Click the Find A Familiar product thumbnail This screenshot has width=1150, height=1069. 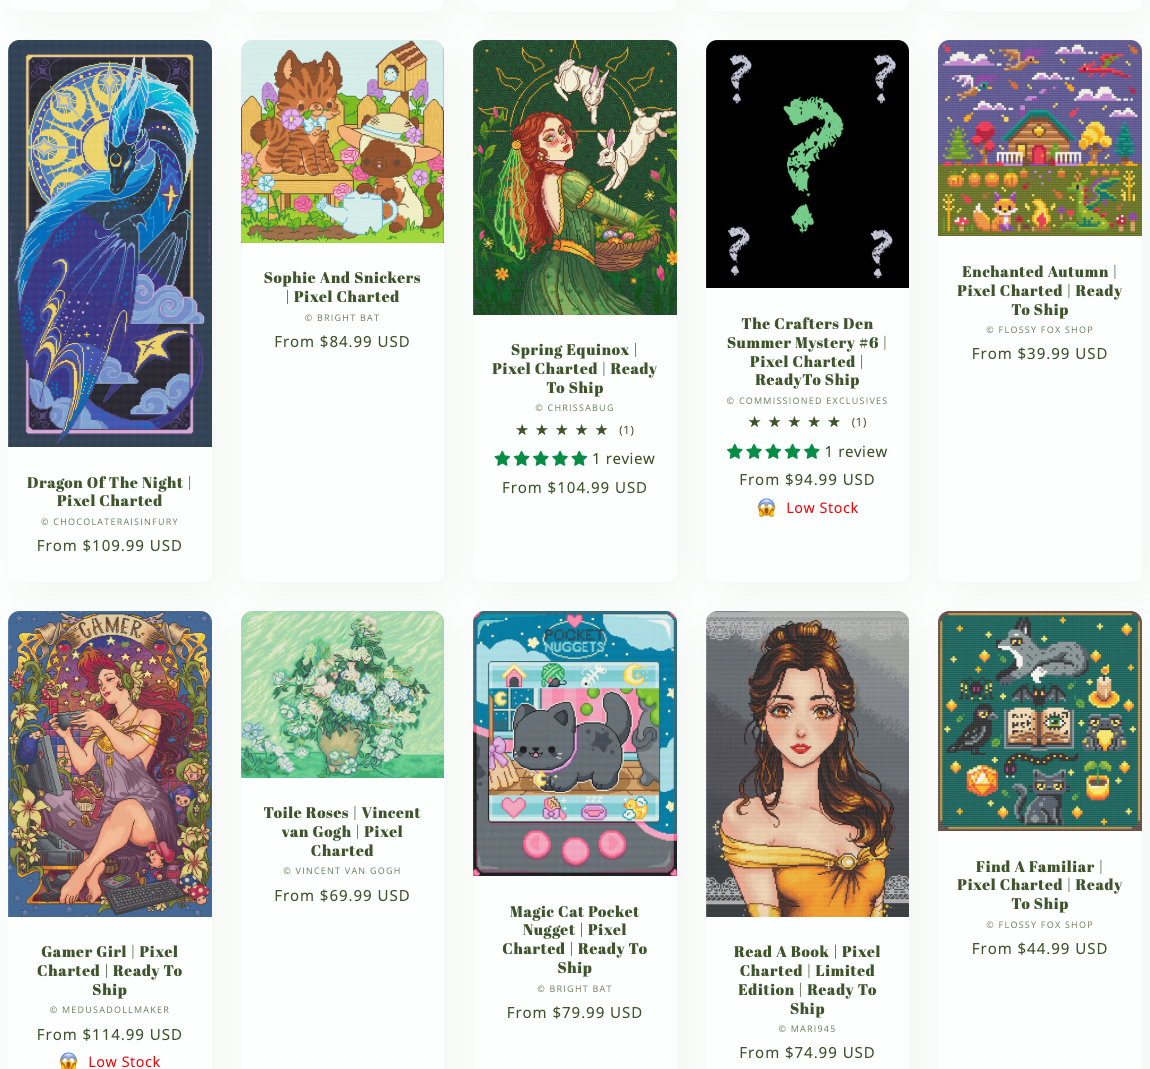(x=1040, y=721)
